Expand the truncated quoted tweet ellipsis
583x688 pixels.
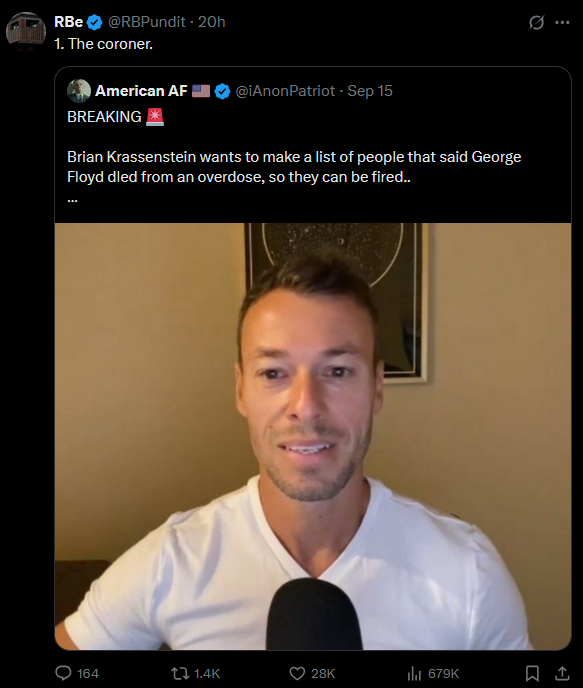[72, 199]
